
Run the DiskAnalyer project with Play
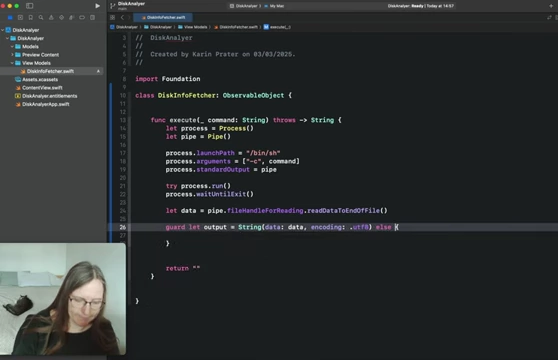coord(97,6)
